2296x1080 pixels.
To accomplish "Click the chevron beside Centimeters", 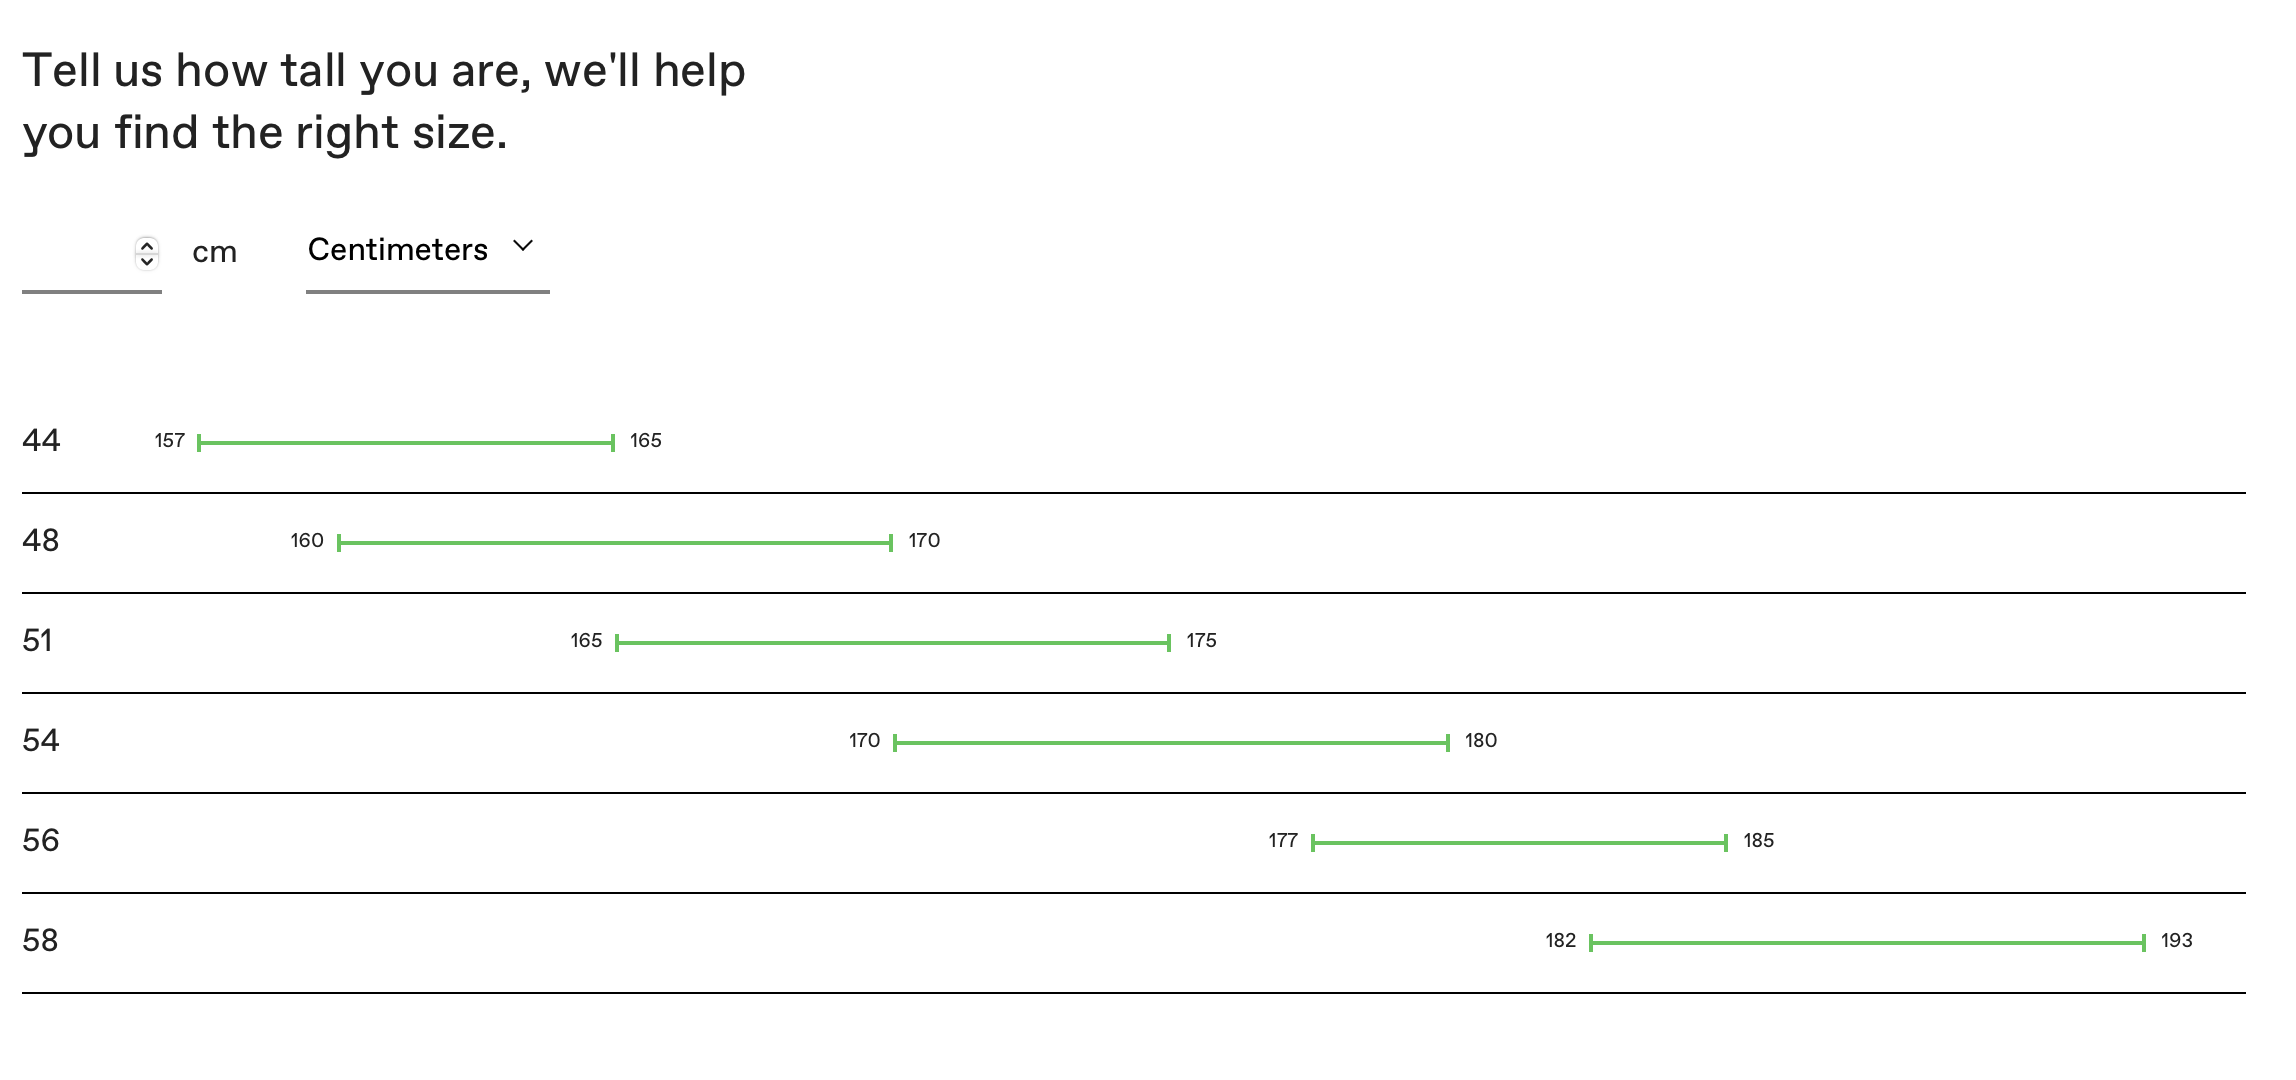I will click(x=523, y=246).
